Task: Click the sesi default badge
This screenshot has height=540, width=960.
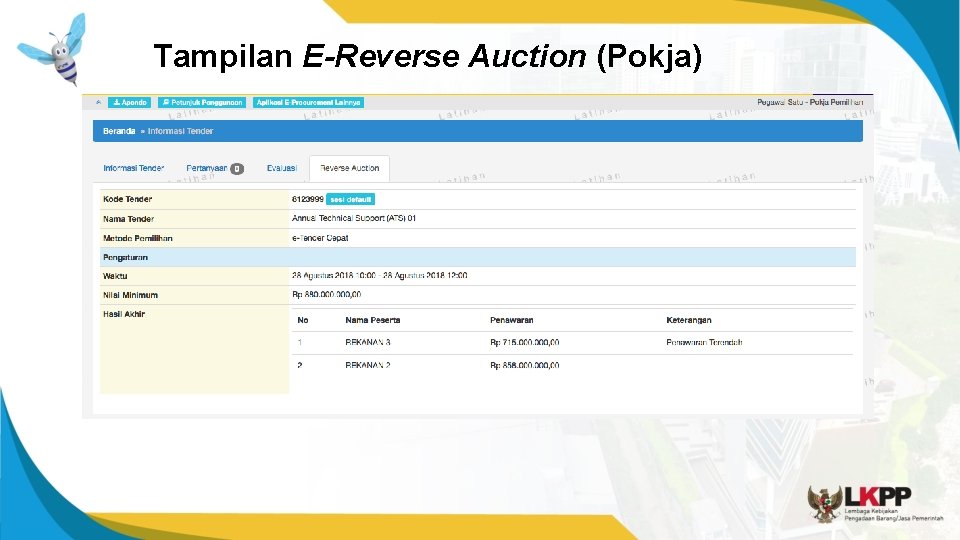Action: (x=350, y=199)
